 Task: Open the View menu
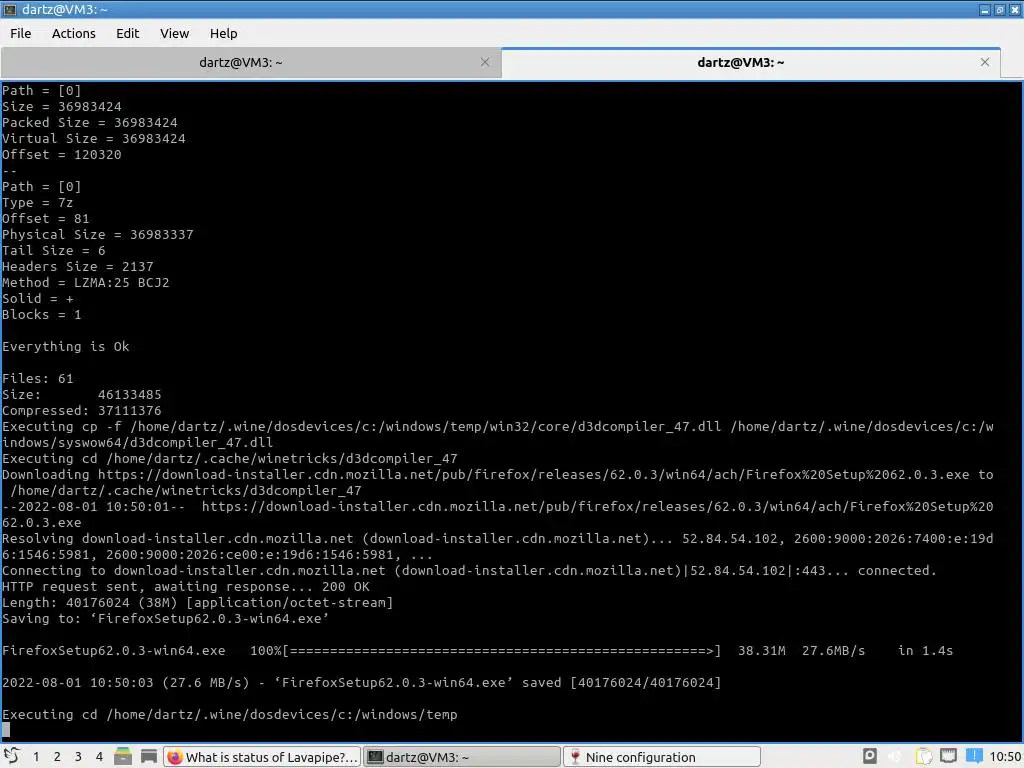coord(174,33)
